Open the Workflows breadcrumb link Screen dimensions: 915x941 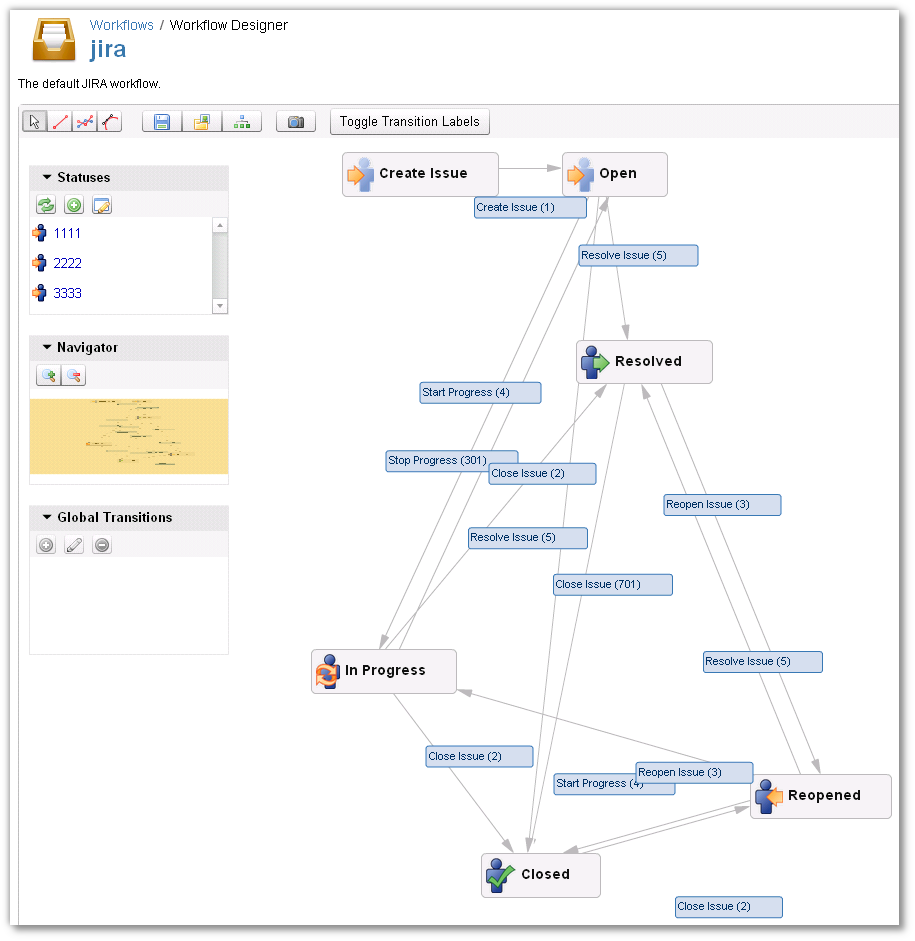click(121, 25)
